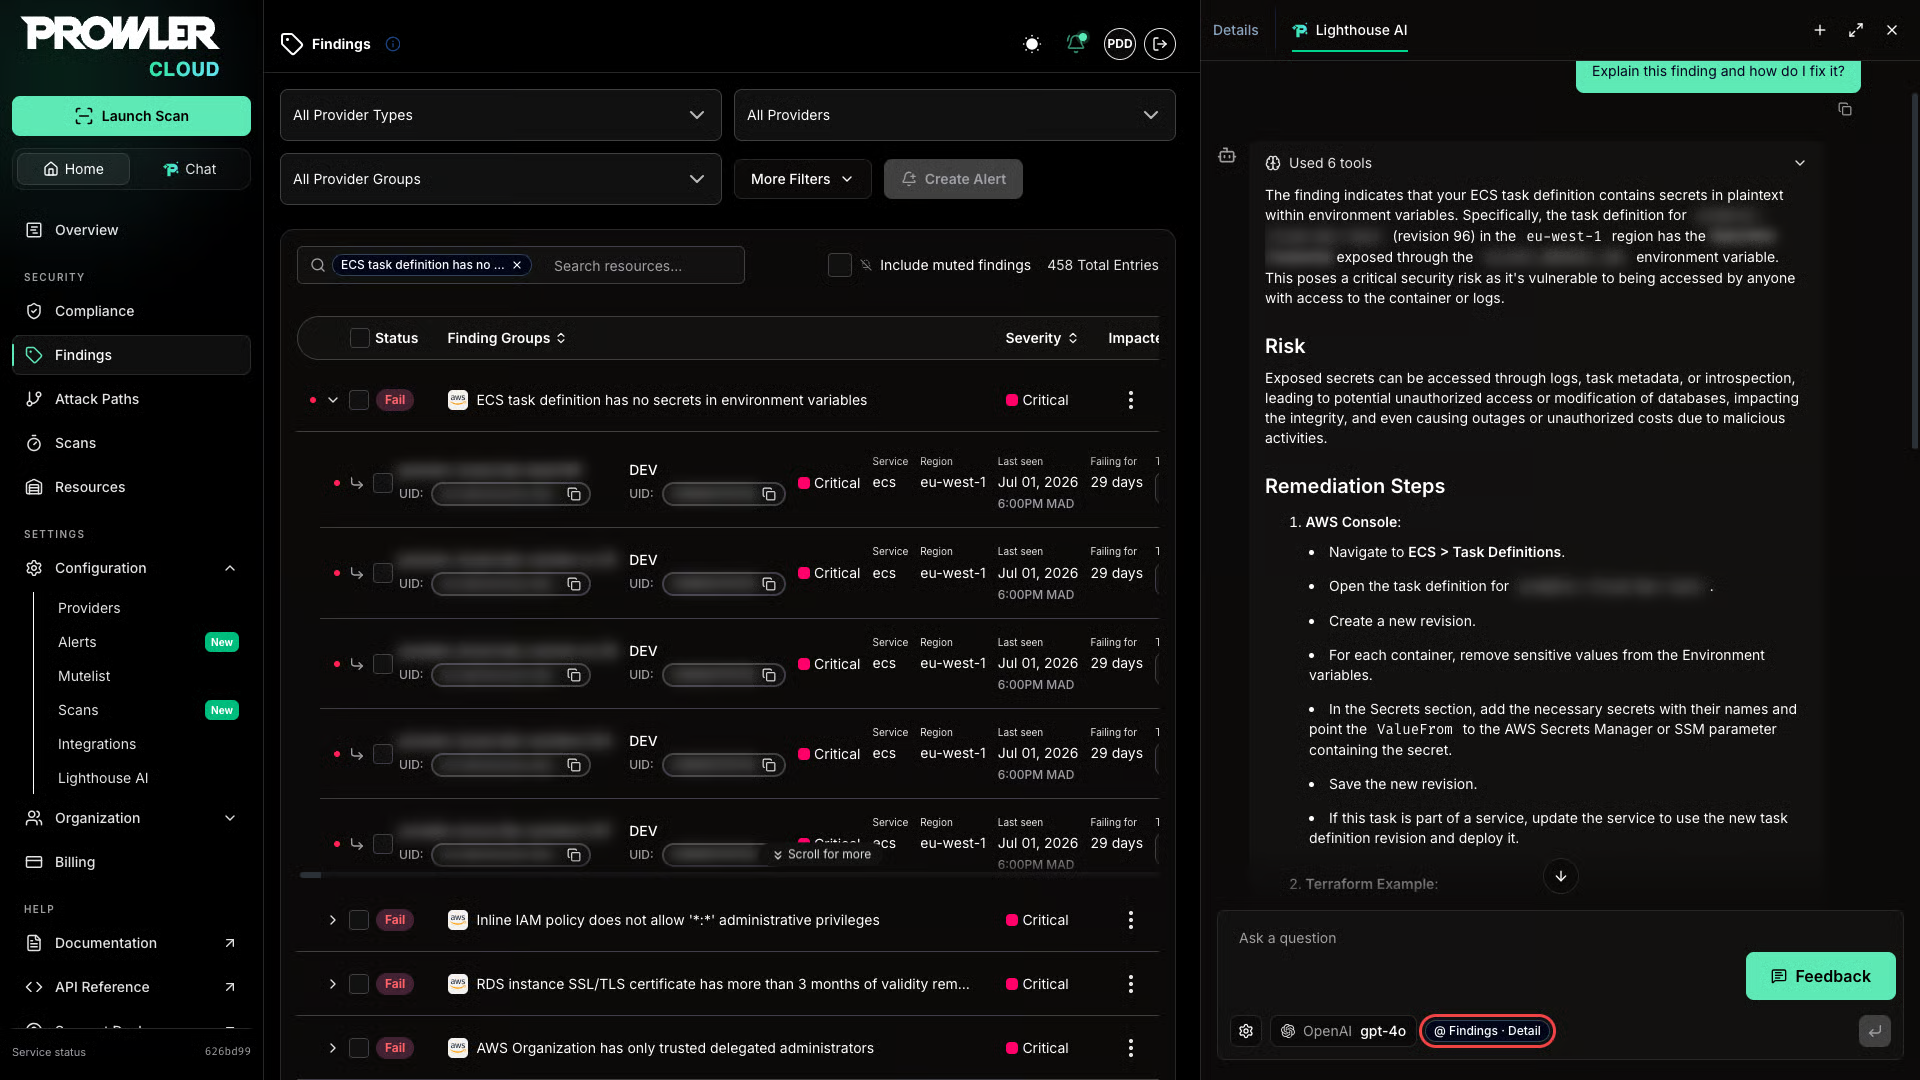Open a new Lighthouse AI chat with plus icon
The height and width of the screenshot is (1080, 1920).
[x=1820, y=30]
